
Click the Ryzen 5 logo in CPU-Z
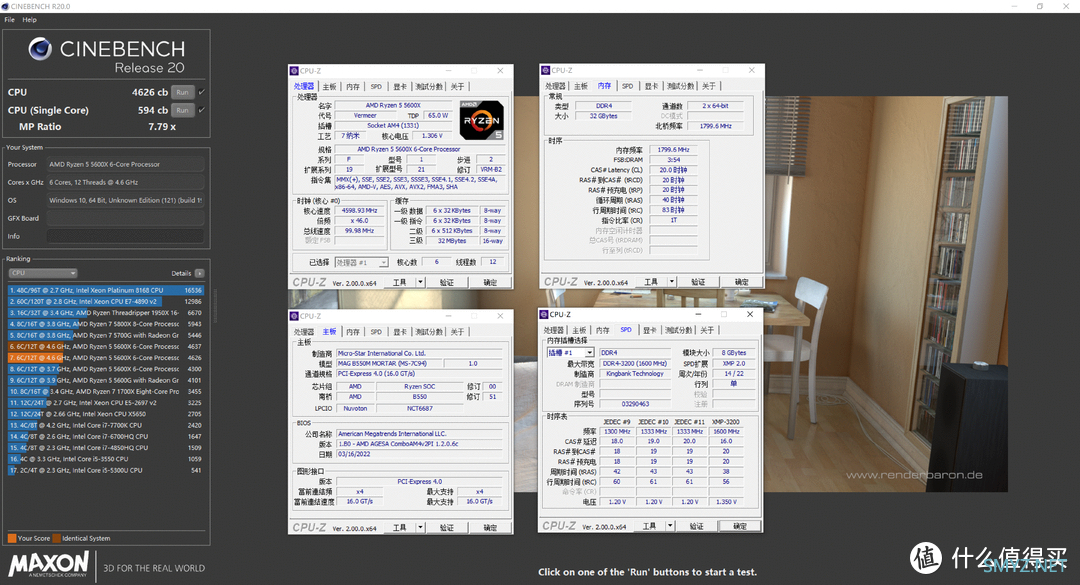click(481, 120)
